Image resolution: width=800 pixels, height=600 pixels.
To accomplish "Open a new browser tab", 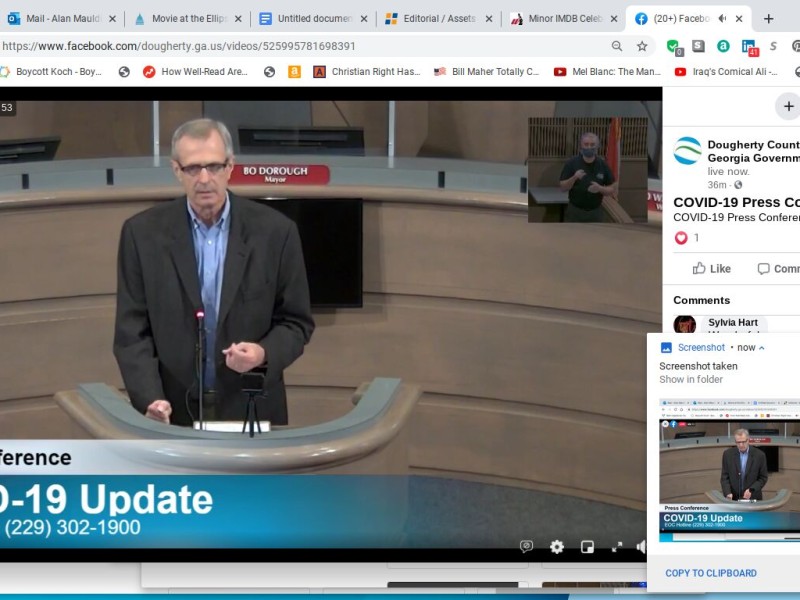I will click(x=768, y=19).
